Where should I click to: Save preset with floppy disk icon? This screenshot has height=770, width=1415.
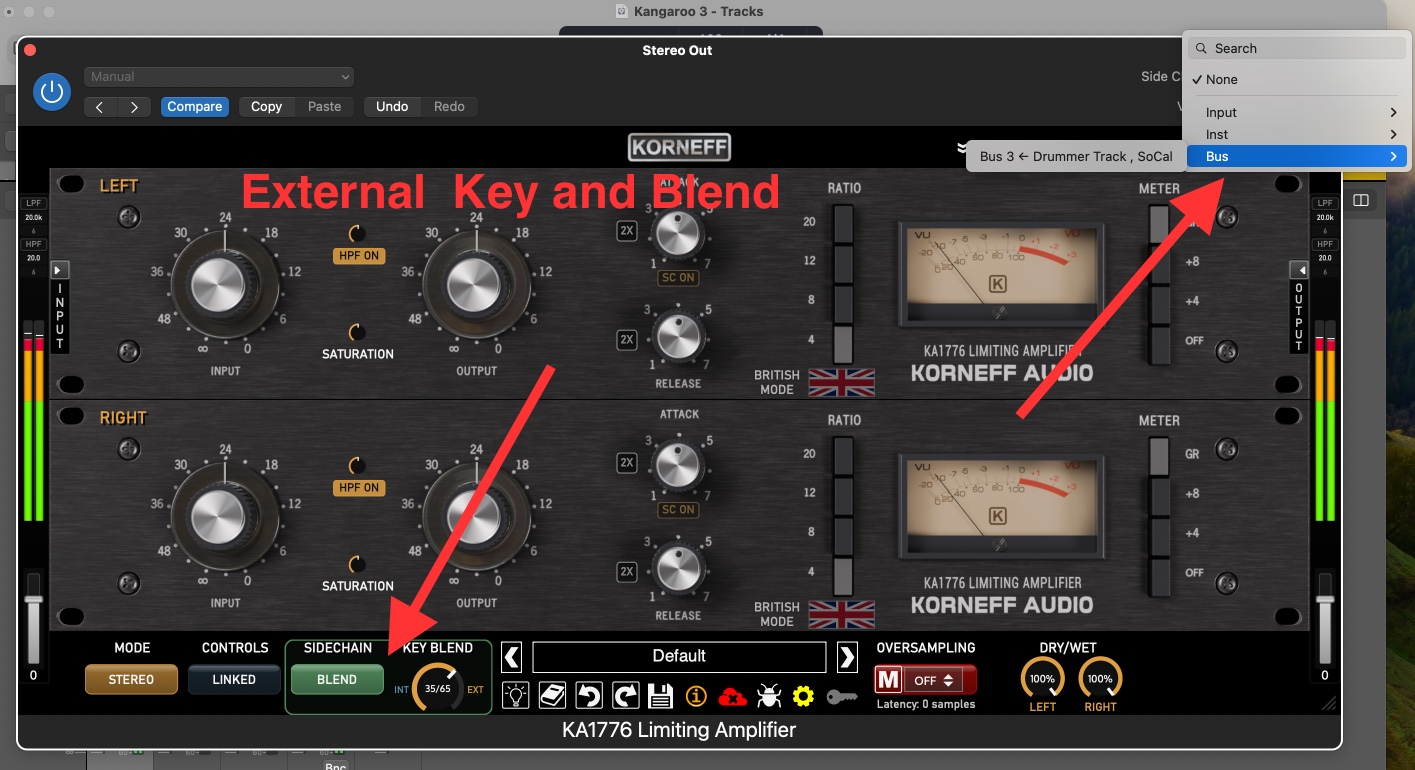tap(660, 695)
